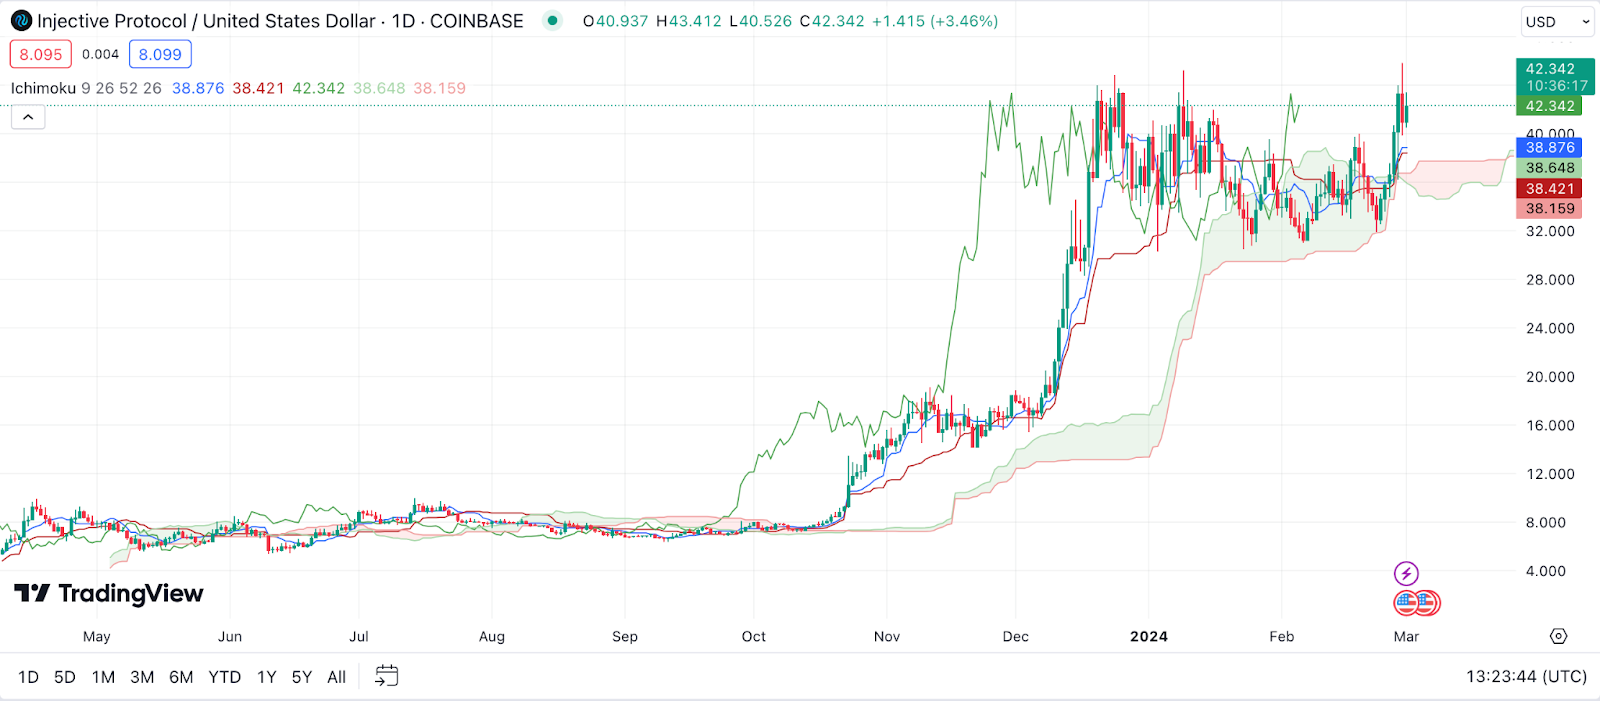Viewport: 1600px width, 701px height.
Task: Select the 5Y time range
Action: (x=302, y=677)
